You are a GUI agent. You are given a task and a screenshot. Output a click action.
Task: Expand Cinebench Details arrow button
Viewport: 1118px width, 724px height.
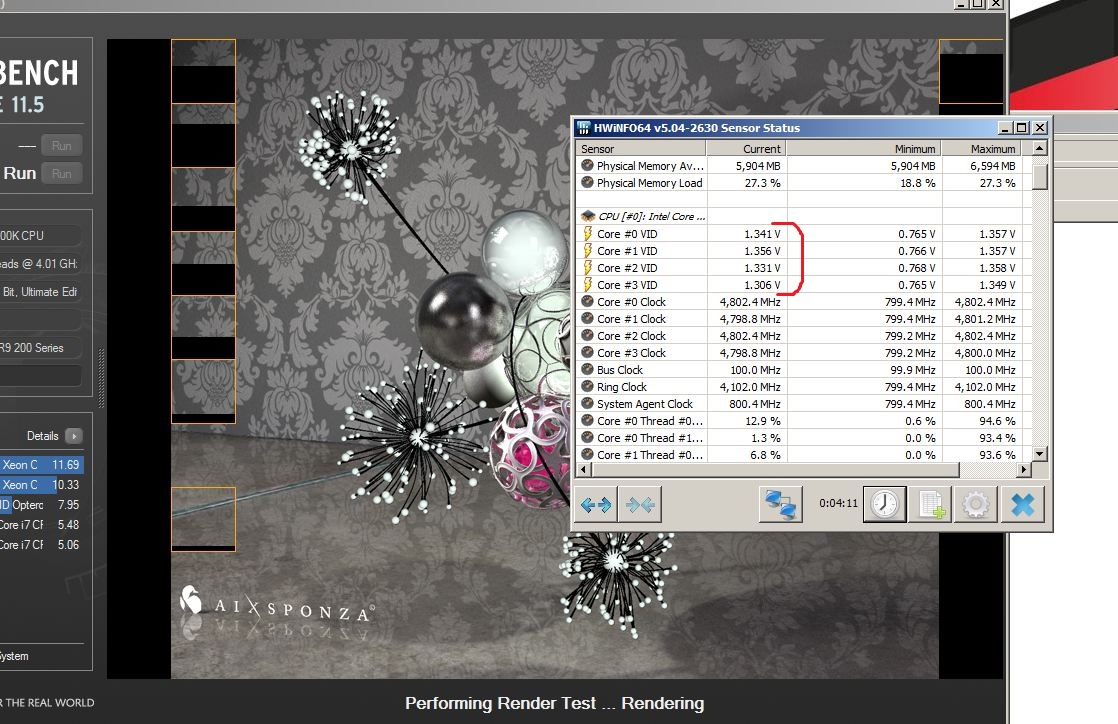[74, 436]
